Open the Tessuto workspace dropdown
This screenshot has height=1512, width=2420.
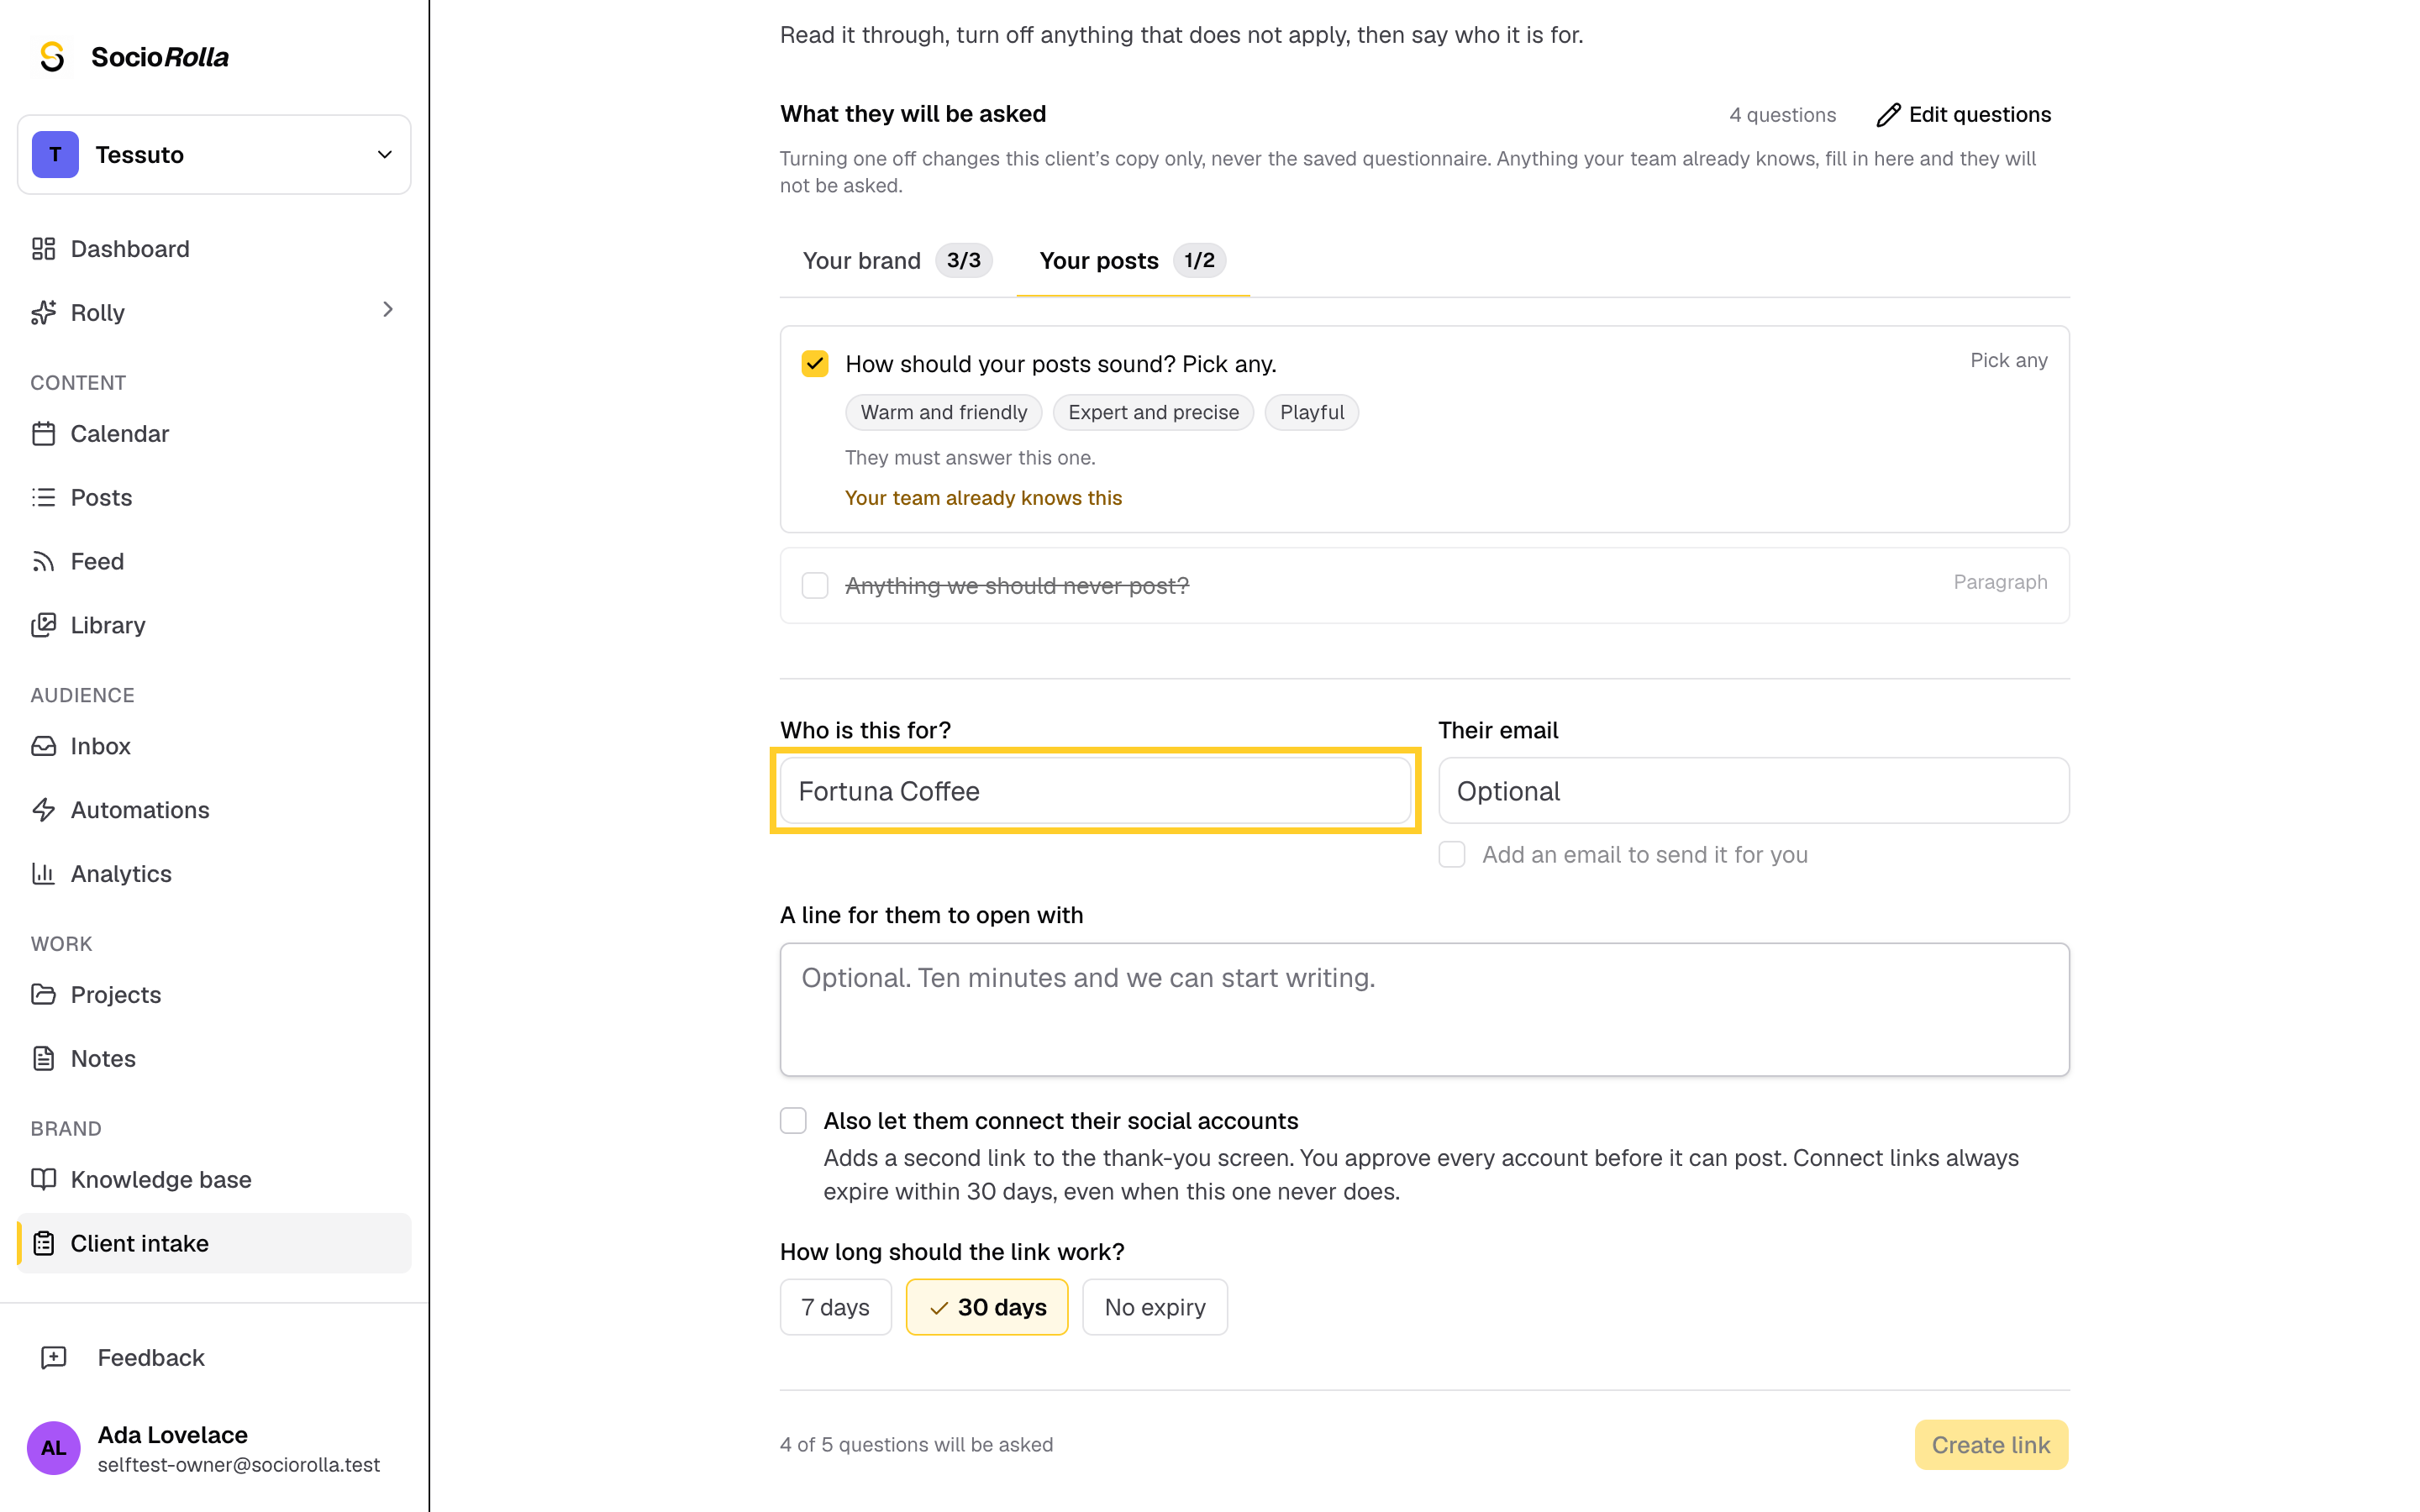pos(214,155)
